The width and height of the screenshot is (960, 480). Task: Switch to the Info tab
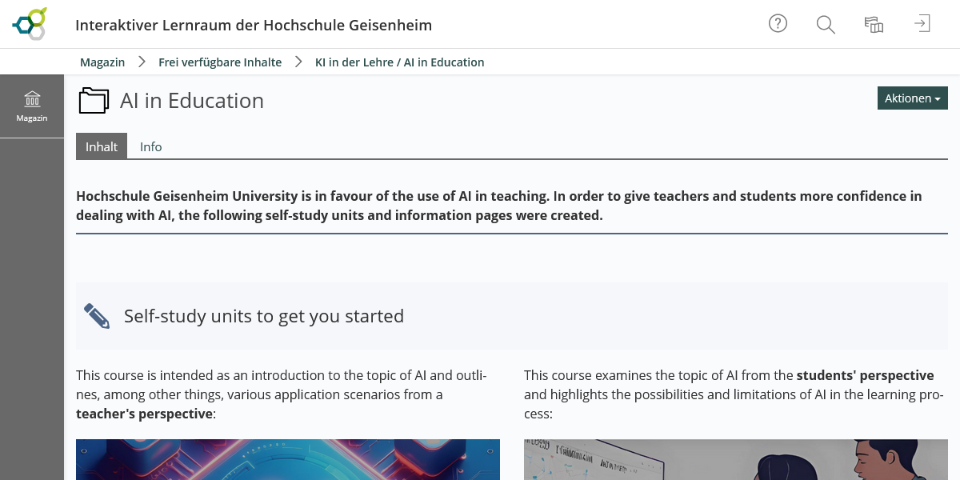click(151, 146)
